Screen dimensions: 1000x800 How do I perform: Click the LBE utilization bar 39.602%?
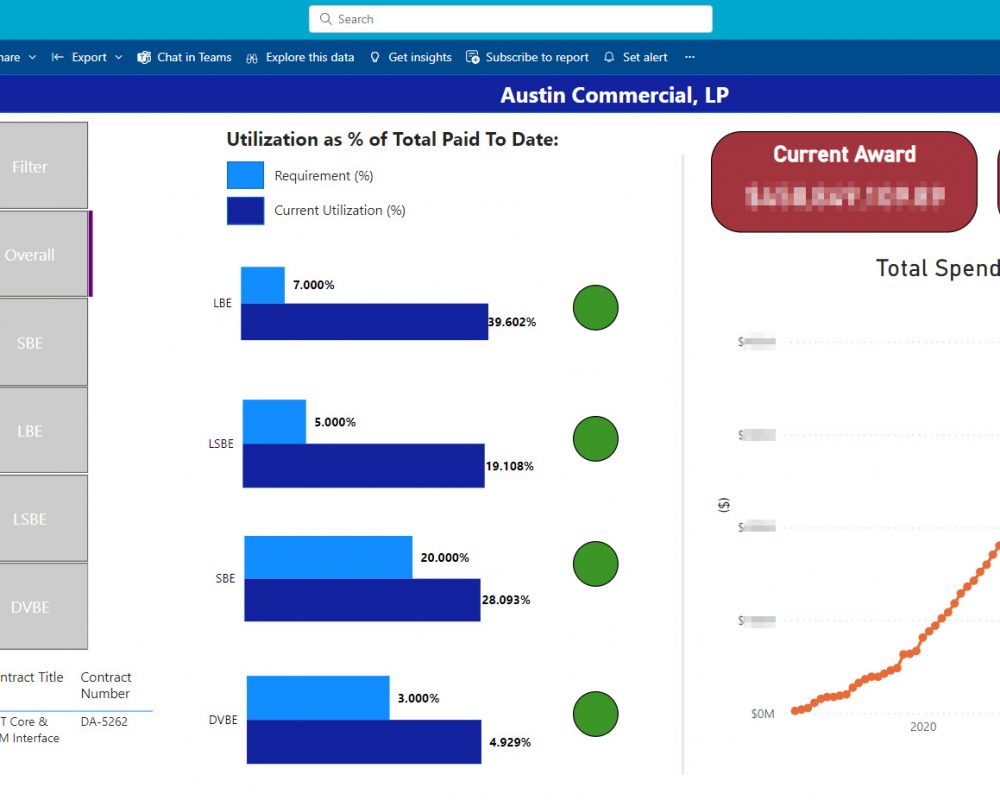pyautogui.click(x=364, y=322)
